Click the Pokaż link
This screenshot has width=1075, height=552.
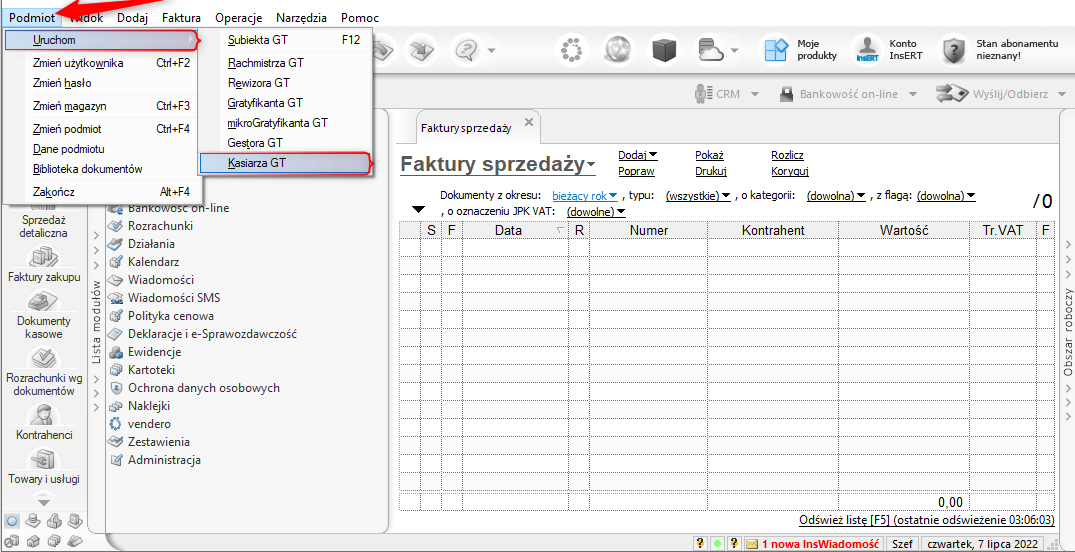(710, 155)
